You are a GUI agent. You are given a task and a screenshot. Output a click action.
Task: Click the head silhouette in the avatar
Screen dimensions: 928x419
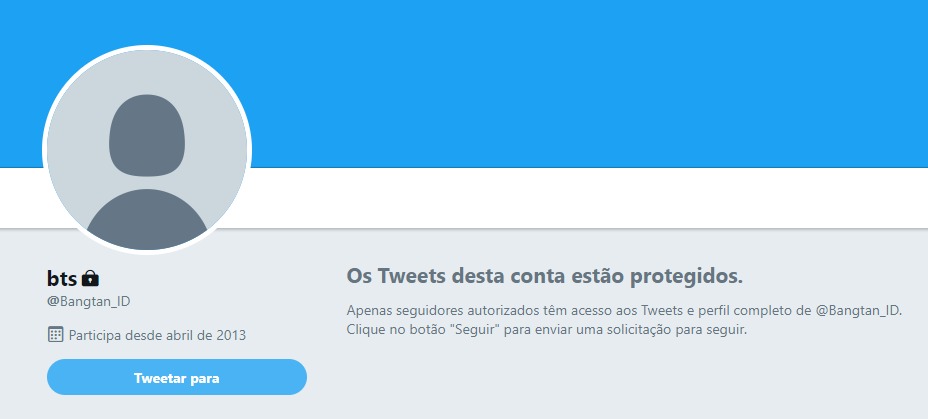(x=147, y=135)
